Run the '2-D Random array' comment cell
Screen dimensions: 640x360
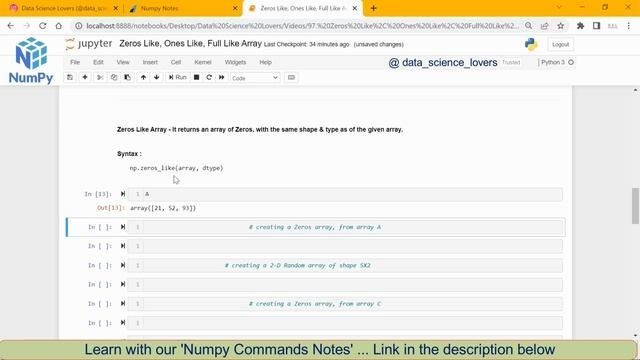click(x=123, y=265)
